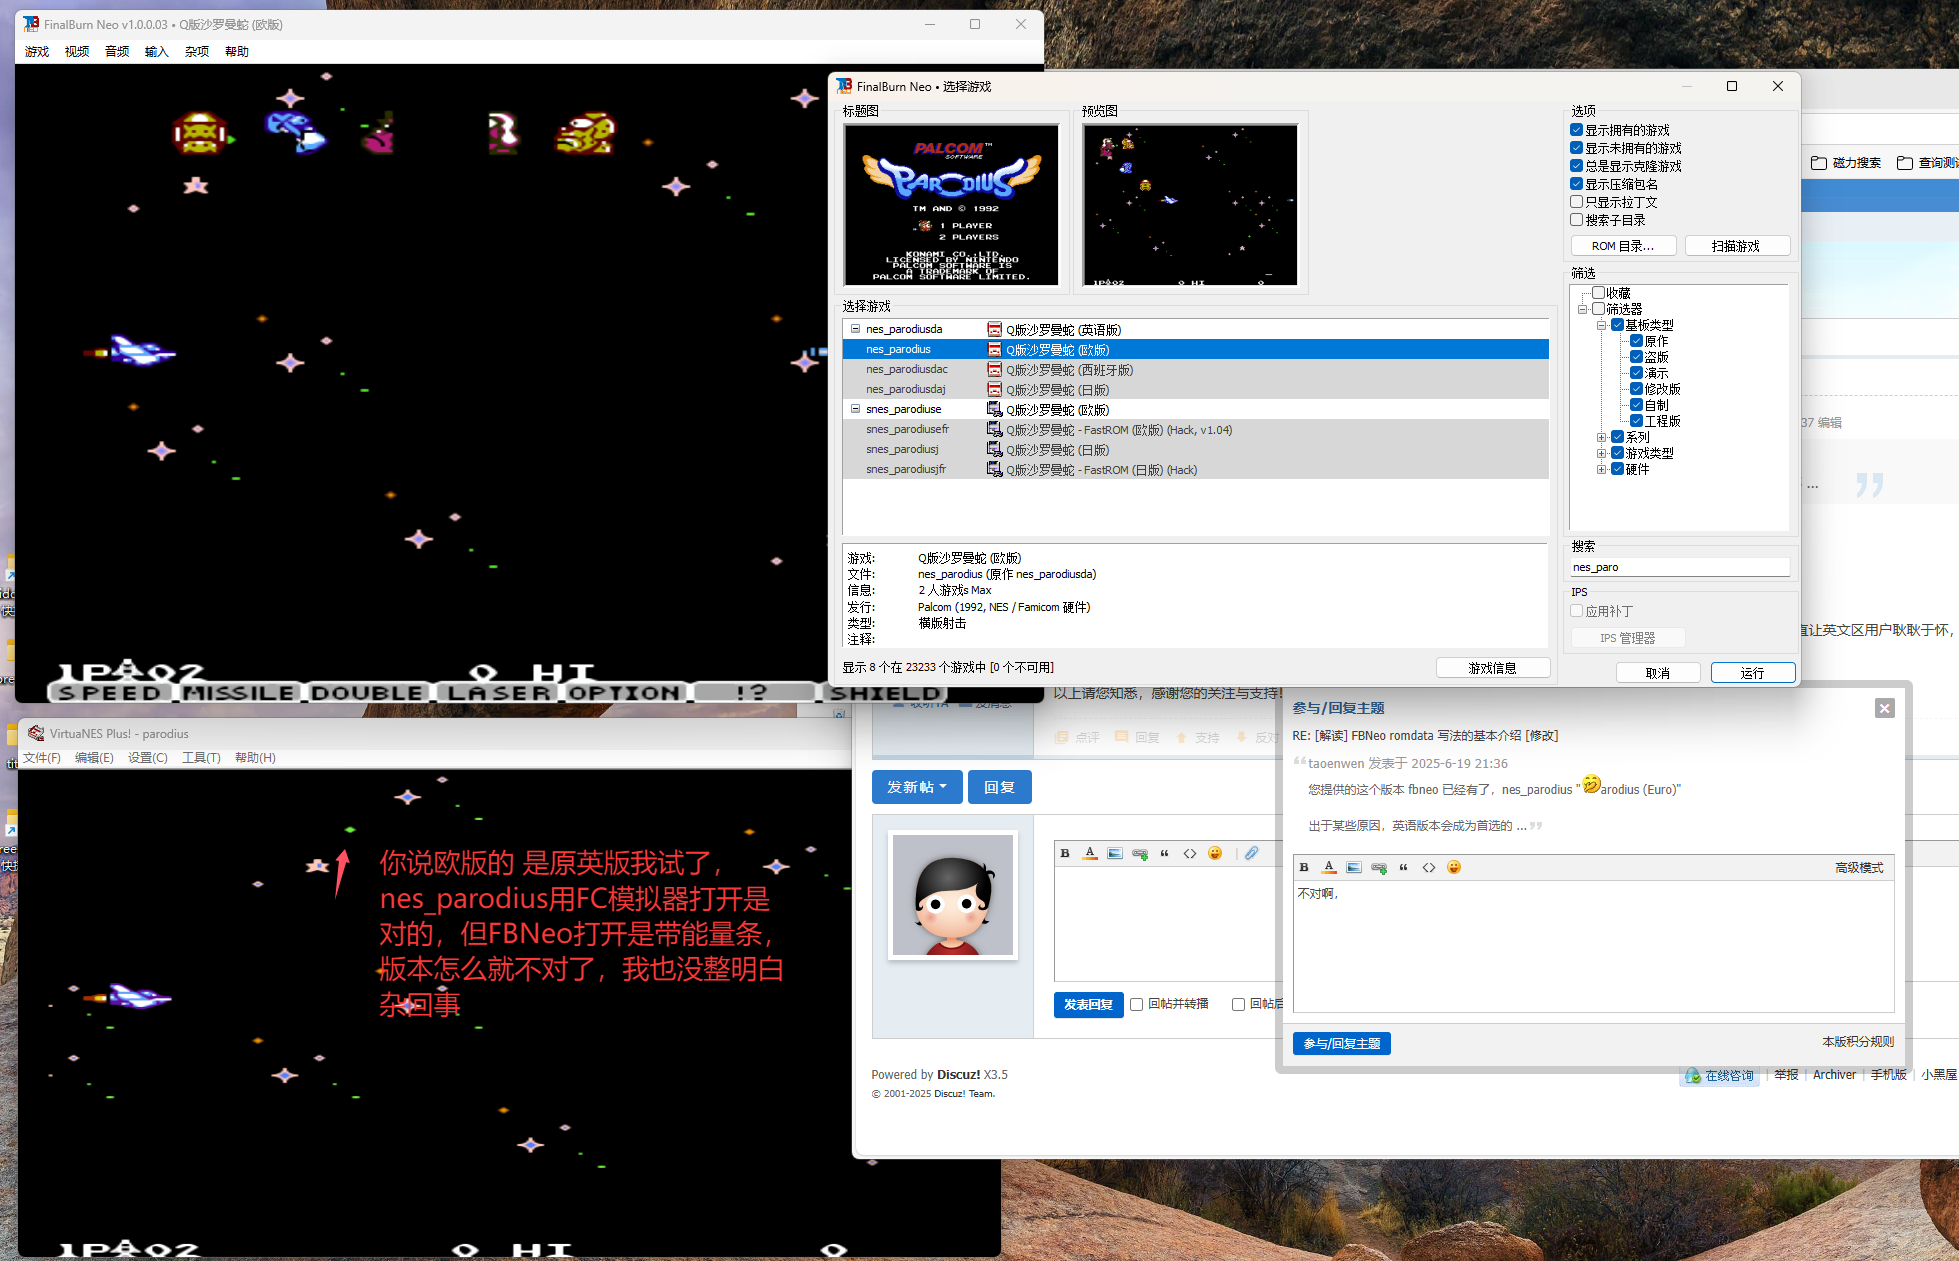This screenshot has height=1261, width=1959.
Task: Click the Parodius title screen thumbnail
Action: pos(951,204)
